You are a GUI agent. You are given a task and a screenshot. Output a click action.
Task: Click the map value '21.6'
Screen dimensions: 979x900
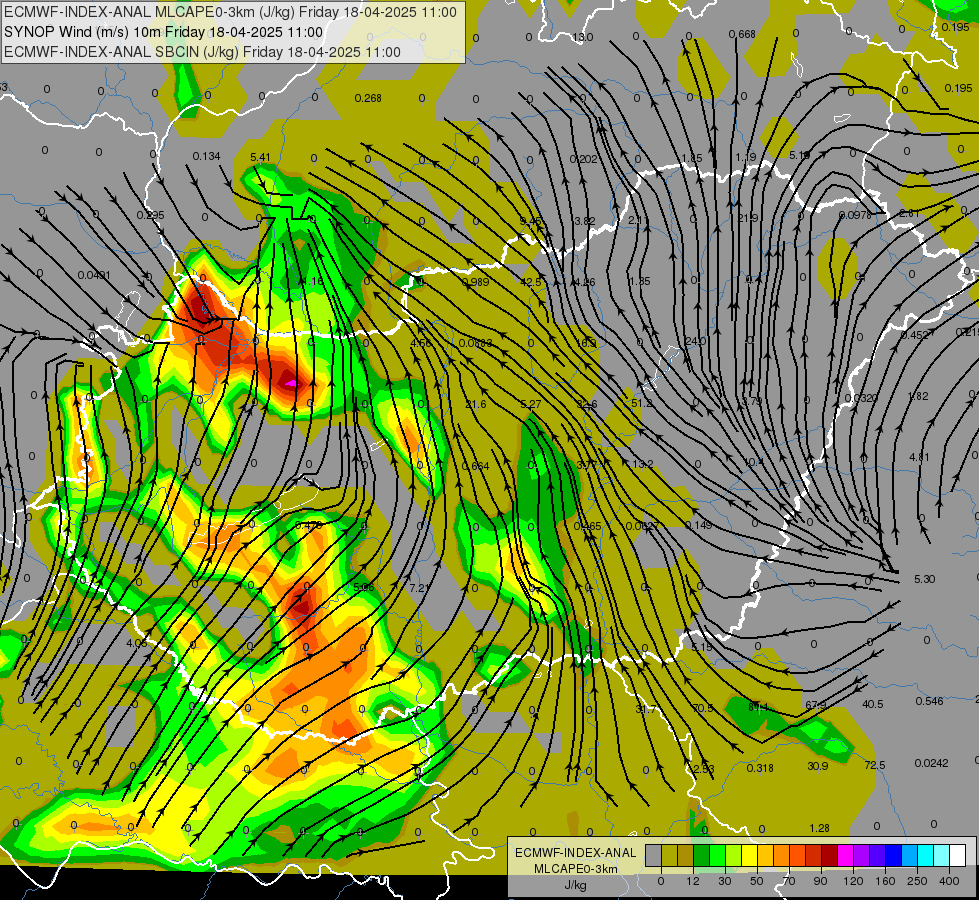(476, 404)
